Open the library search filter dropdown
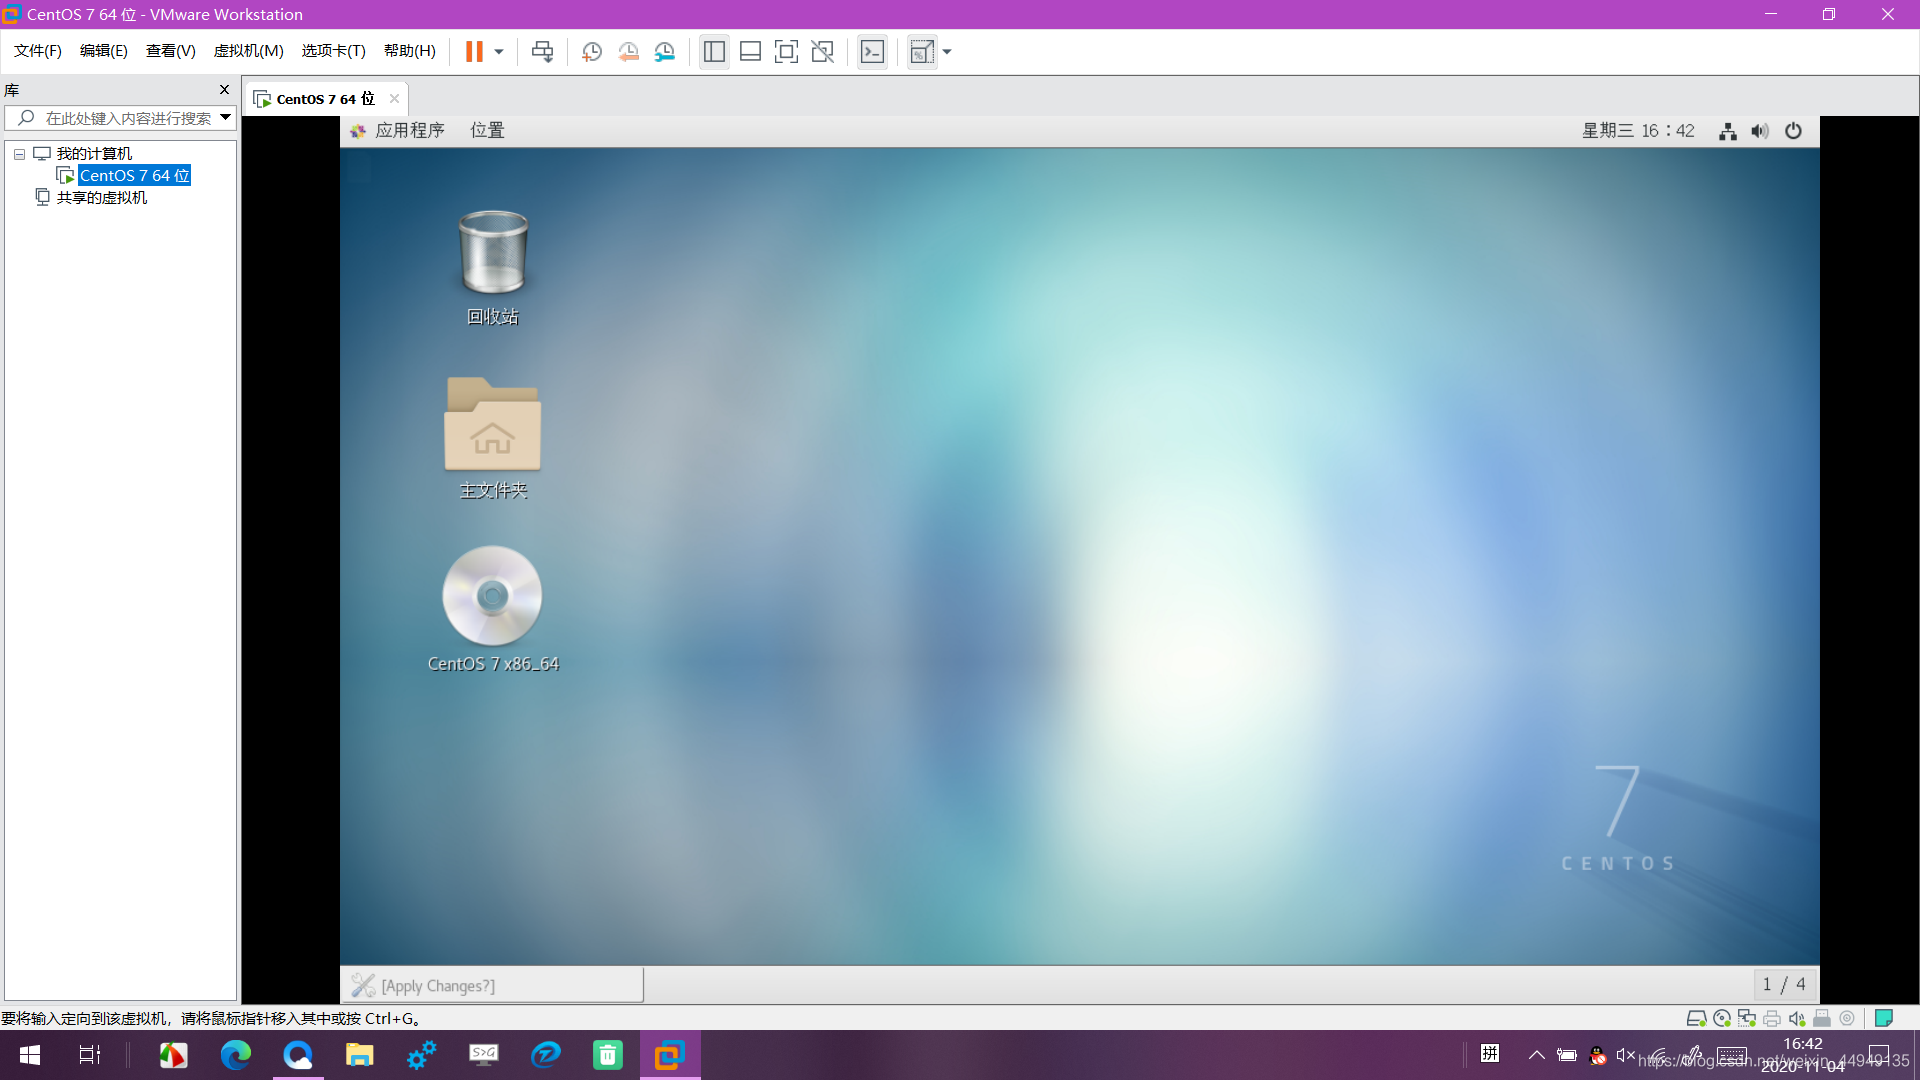The image size is (1920, 1080). [x=227, y=117]
